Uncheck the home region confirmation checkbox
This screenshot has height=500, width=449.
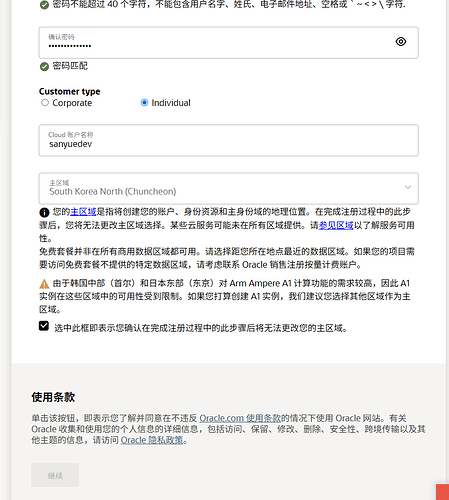point(44,326)
